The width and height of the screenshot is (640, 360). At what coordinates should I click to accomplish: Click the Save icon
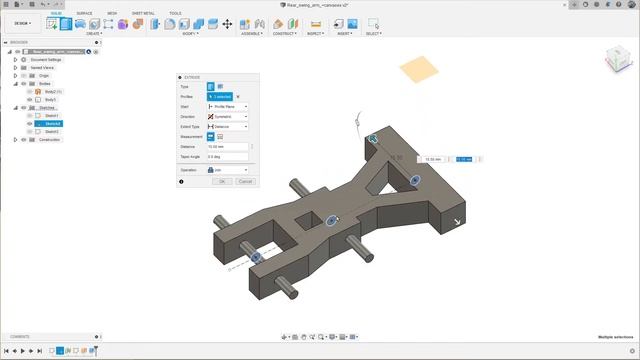(32, 4)
